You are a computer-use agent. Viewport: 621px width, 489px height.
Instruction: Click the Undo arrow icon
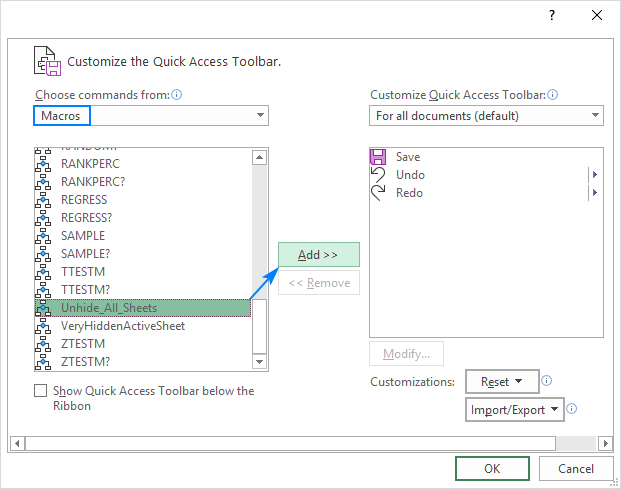[x=378, y=175]
